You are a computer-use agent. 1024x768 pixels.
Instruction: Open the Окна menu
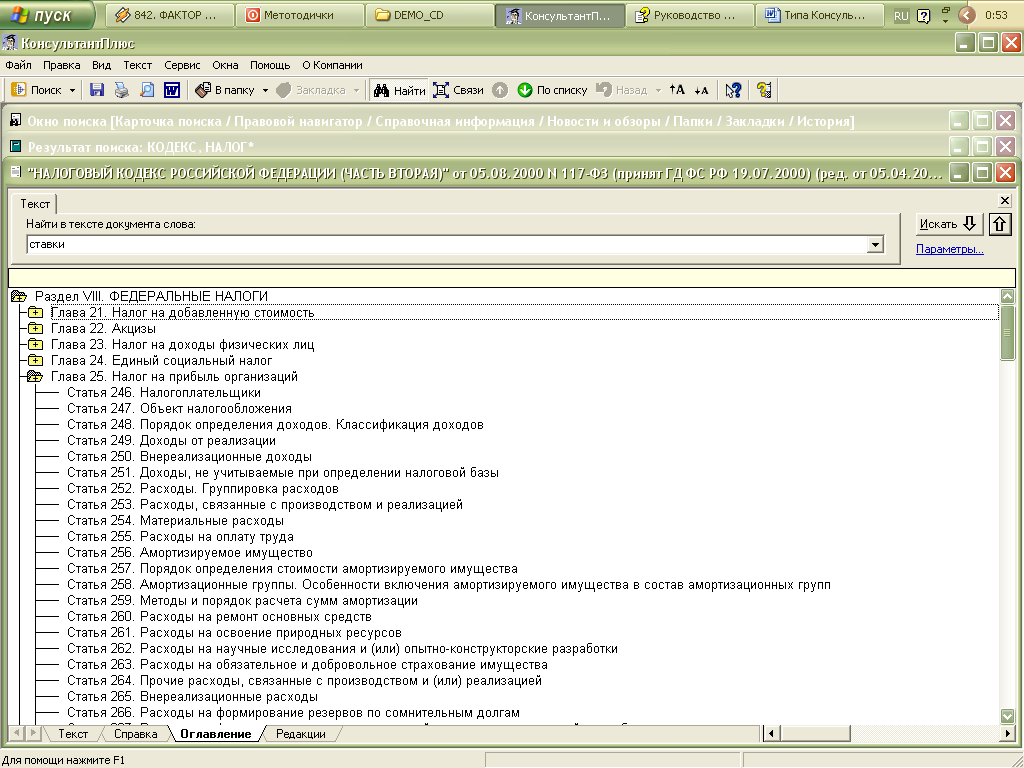[x=225, y=65]
